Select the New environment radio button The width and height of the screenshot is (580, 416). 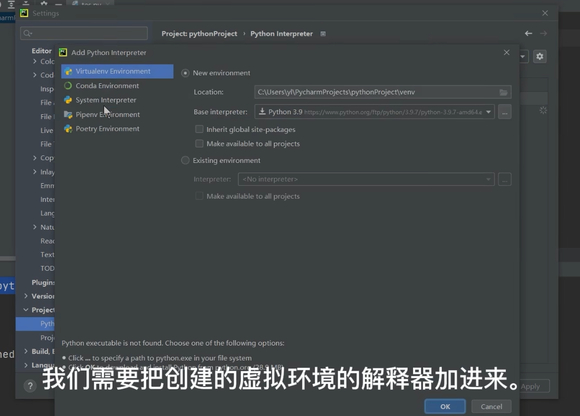click(x=185, y=73)
